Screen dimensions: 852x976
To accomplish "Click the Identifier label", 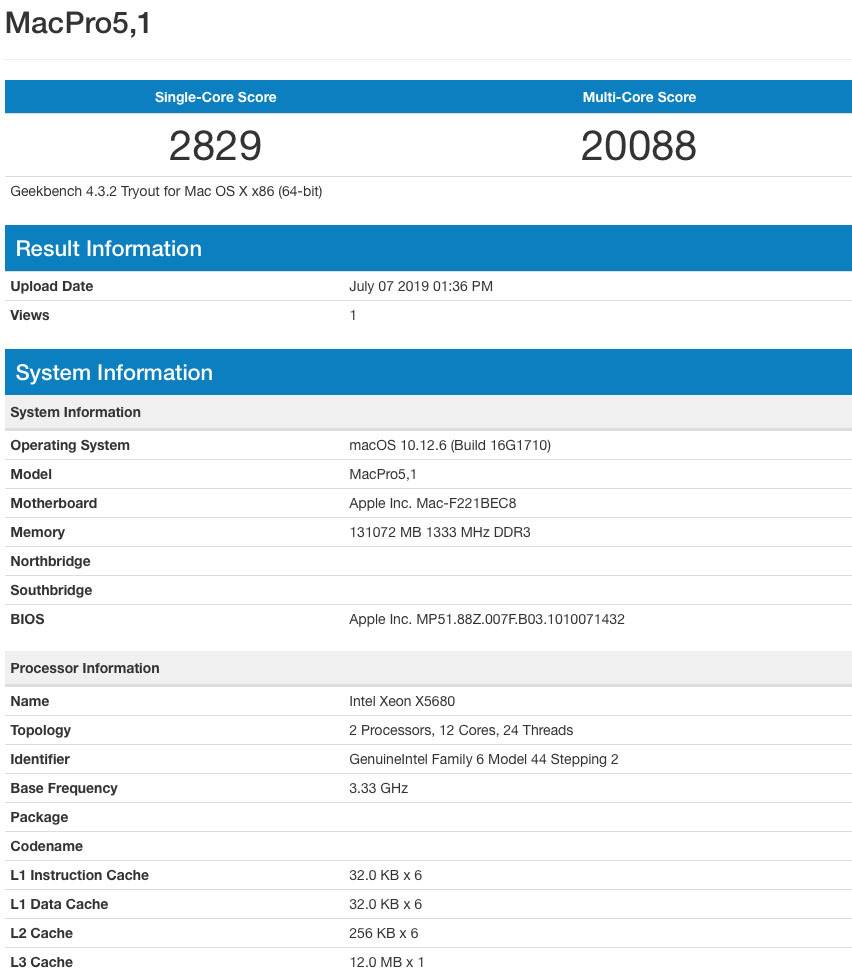I will [40, 759].
